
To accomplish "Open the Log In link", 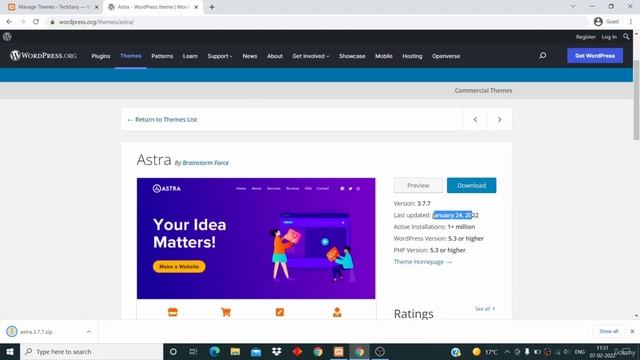I will pos(609,37).
